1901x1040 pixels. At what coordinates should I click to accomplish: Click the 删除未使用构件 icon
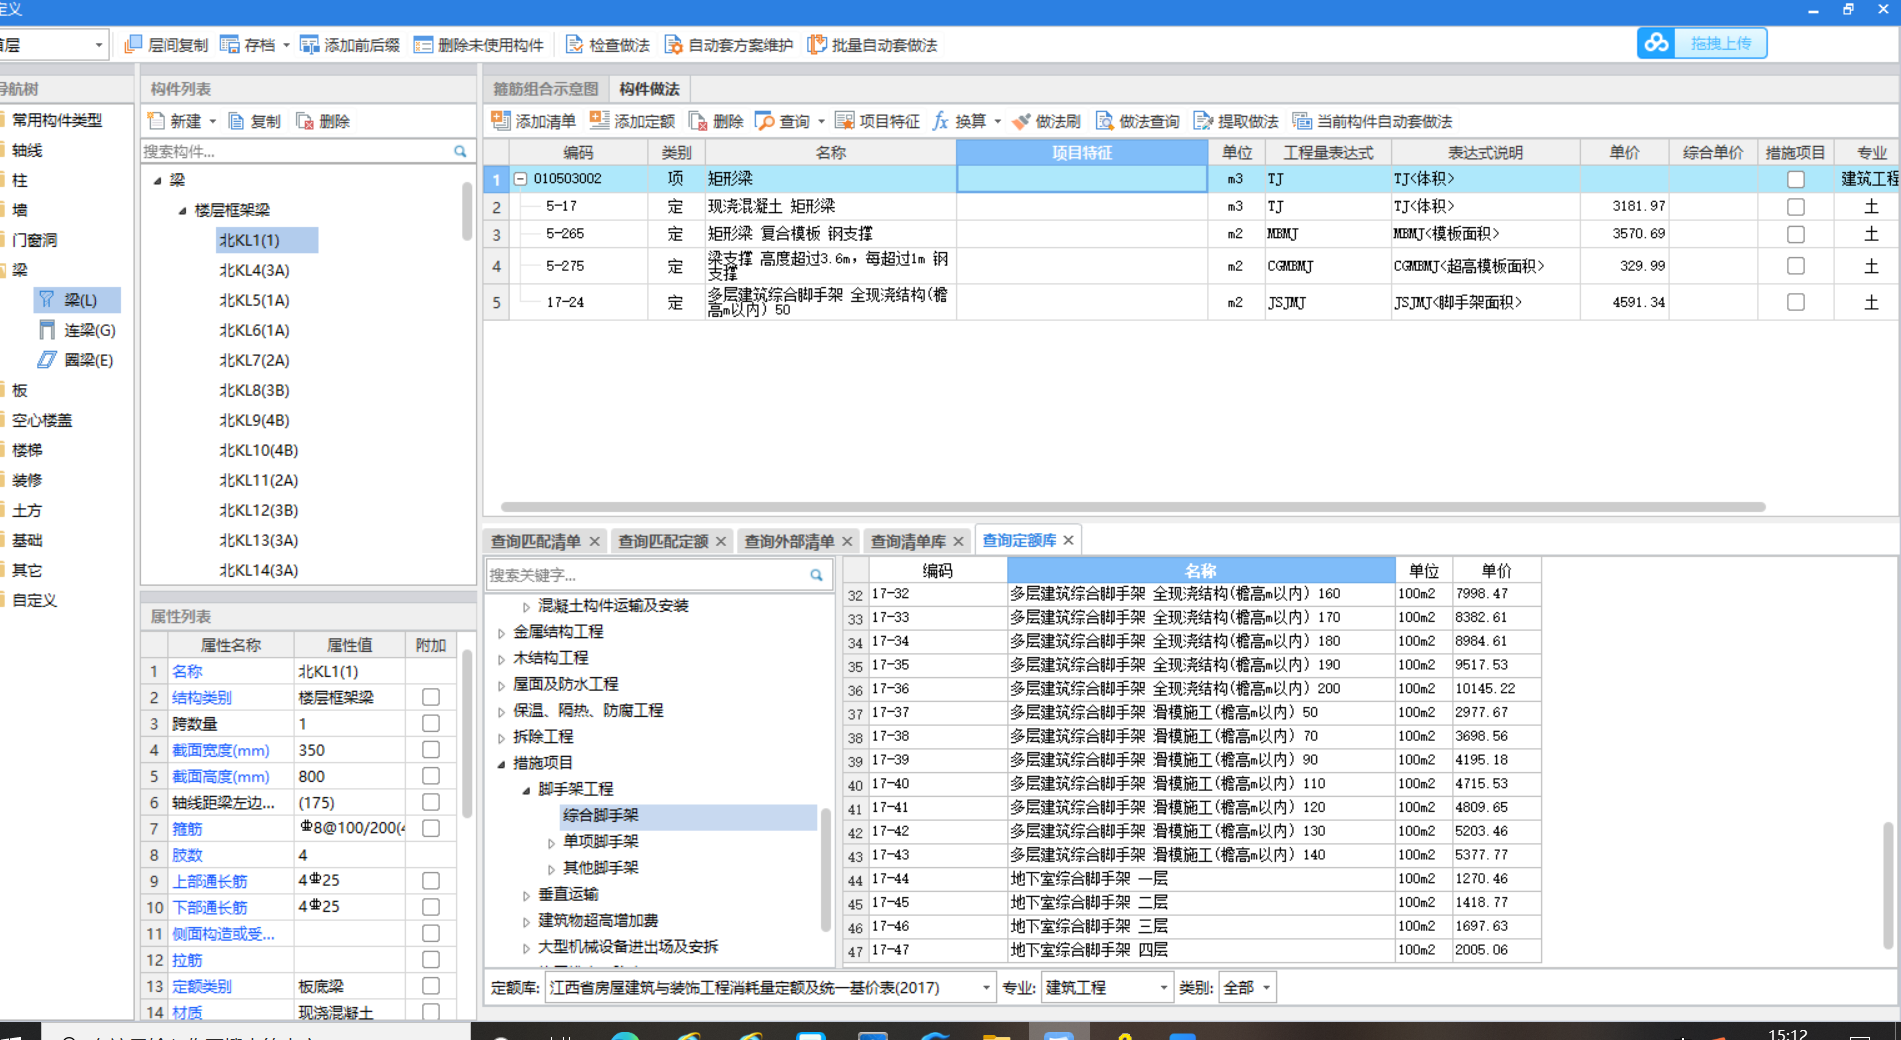[423, 45]
